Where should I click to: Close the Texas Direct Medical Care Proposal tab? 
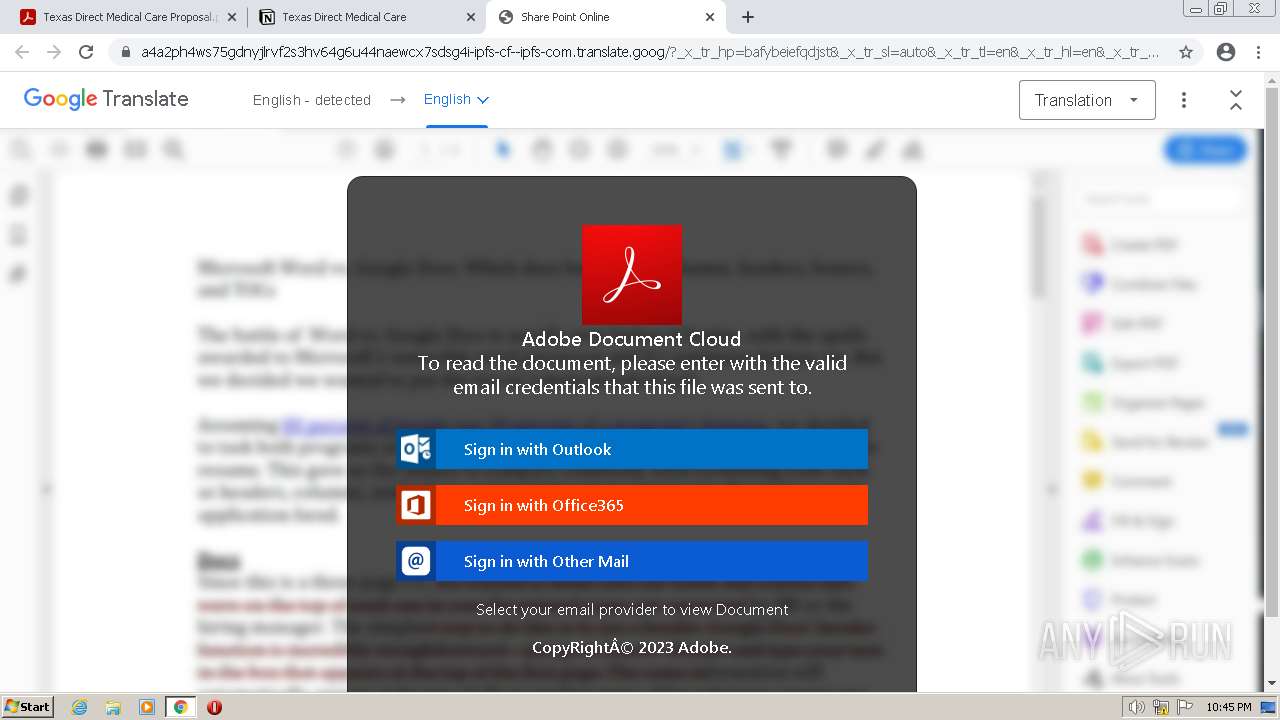click(232, 17)
